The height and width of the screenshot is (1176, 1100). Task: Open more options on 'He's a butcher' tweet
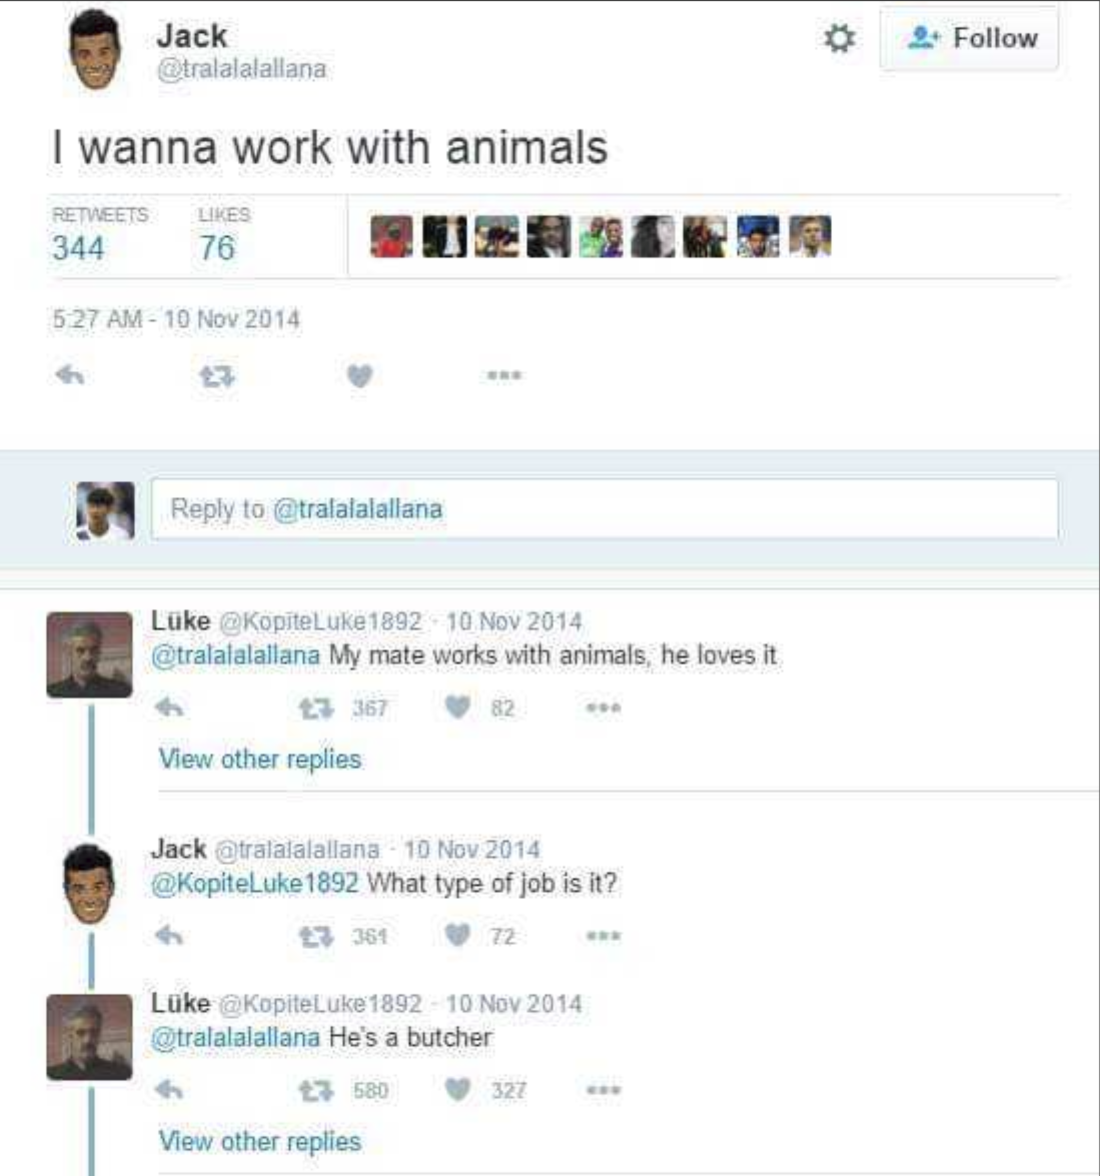tap(603, 1090)
